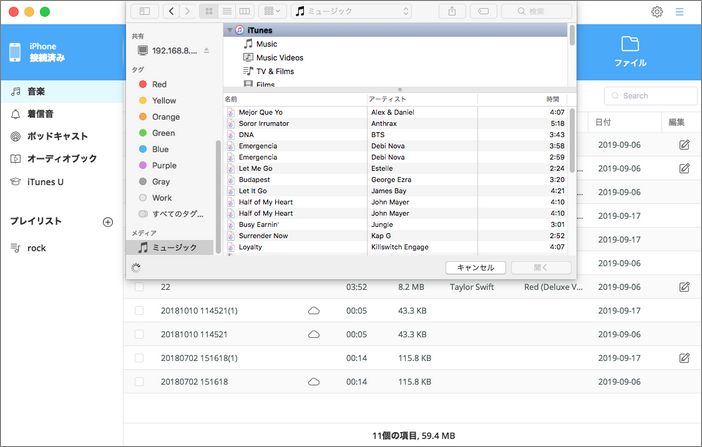Go back in the file dialog
Screen dimensions: 702x447
tap(171, 11)
